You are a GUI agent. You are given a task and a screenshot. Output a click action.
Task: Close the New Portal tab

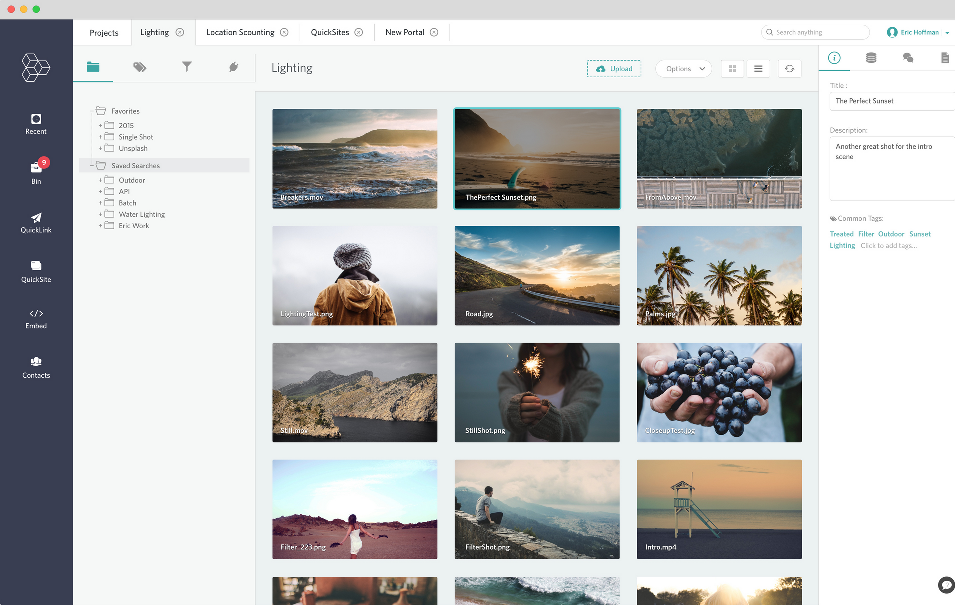point(434,32)
